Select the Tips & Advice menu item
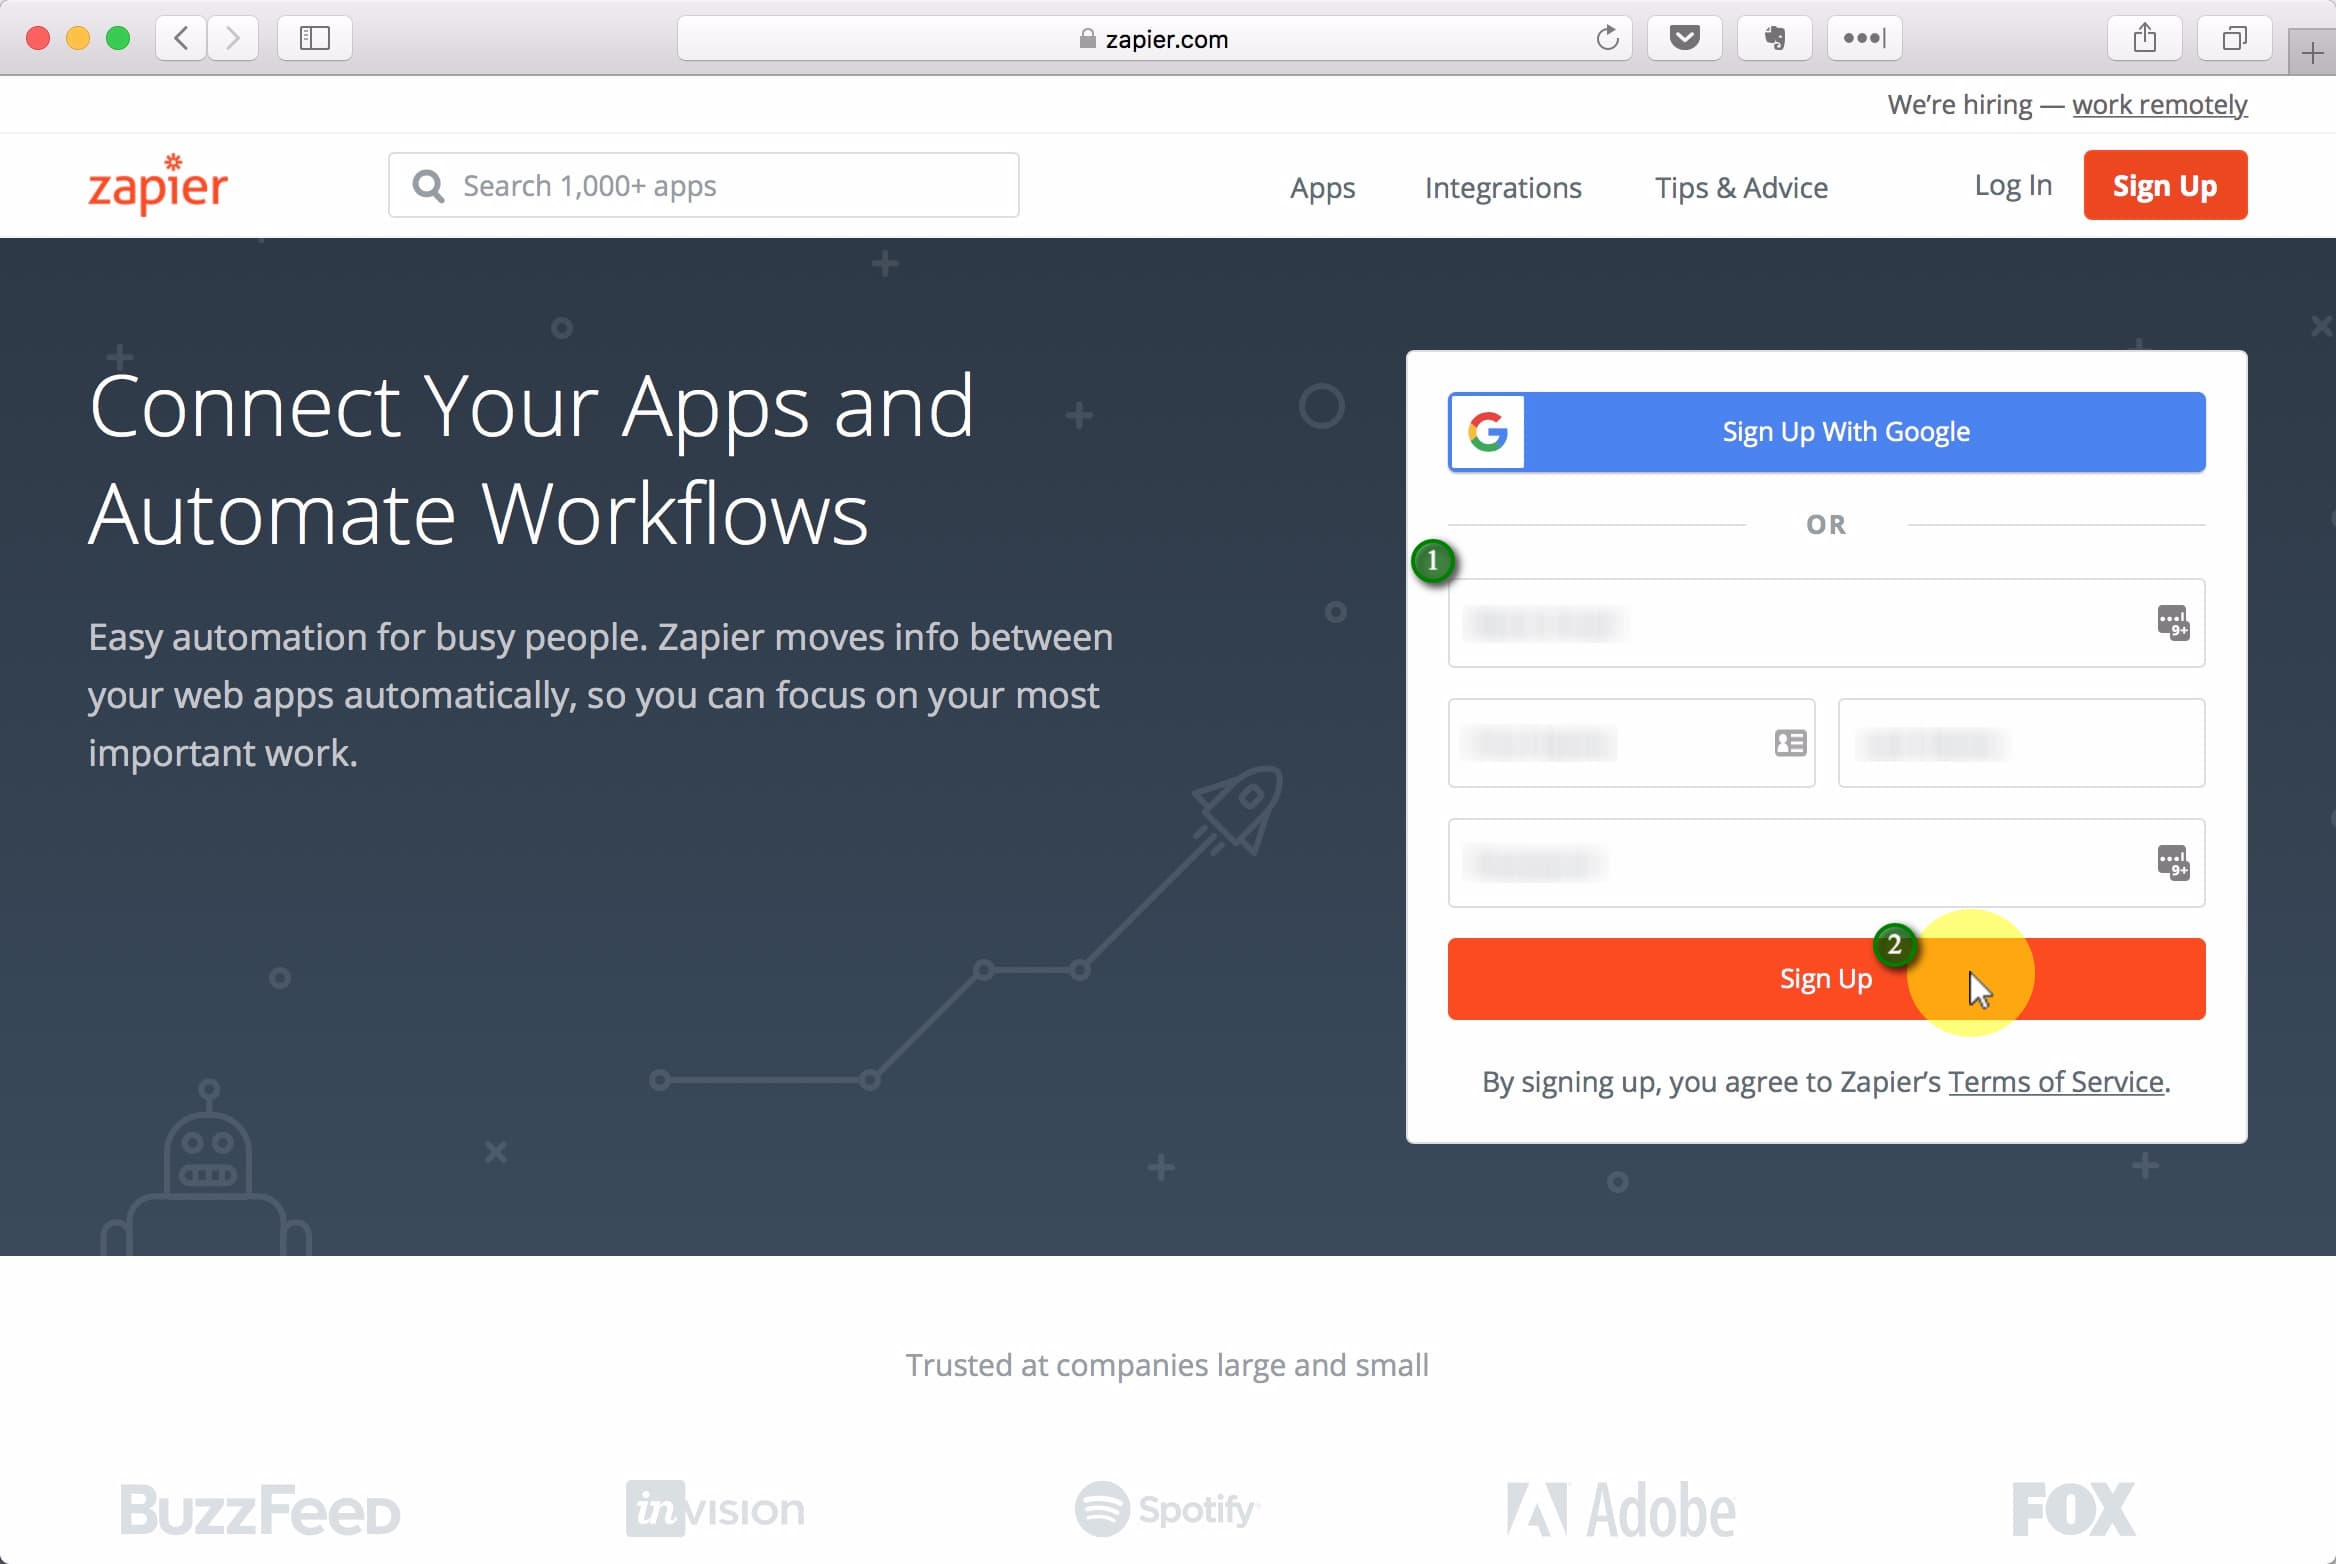The width and height of the screenshot is (2336, 1564). point(1741,187)
